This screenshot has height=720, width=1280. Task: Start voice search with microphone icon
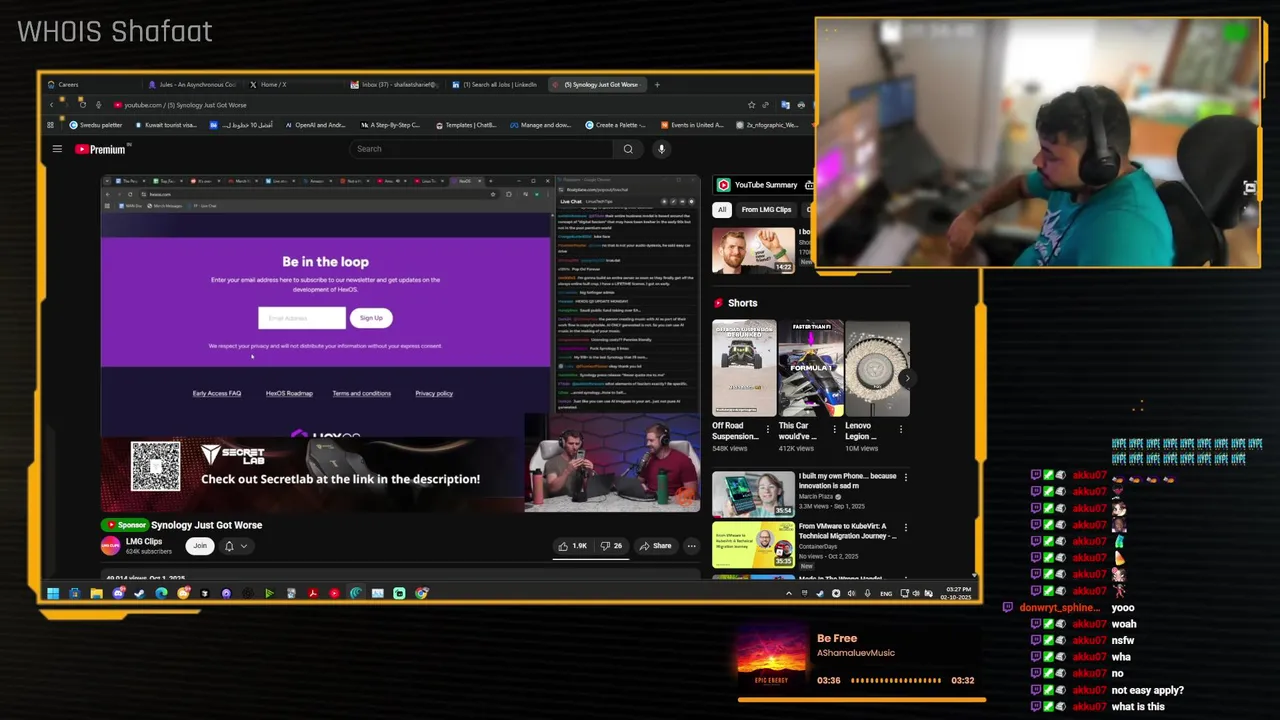coord(661,149)
